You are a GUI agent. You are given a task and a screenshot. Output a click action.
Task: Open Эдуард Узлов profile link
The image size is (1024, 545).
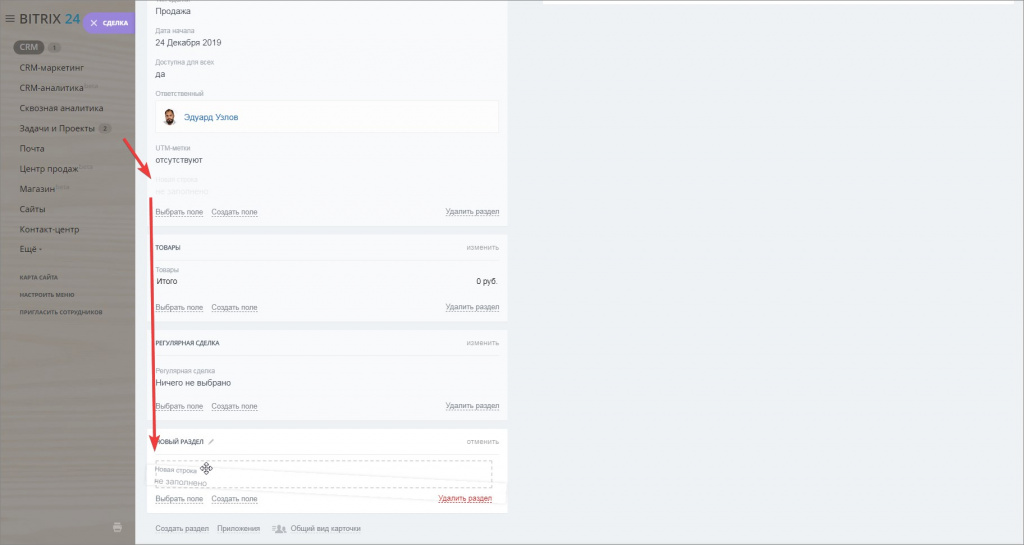tap(211, 117)
